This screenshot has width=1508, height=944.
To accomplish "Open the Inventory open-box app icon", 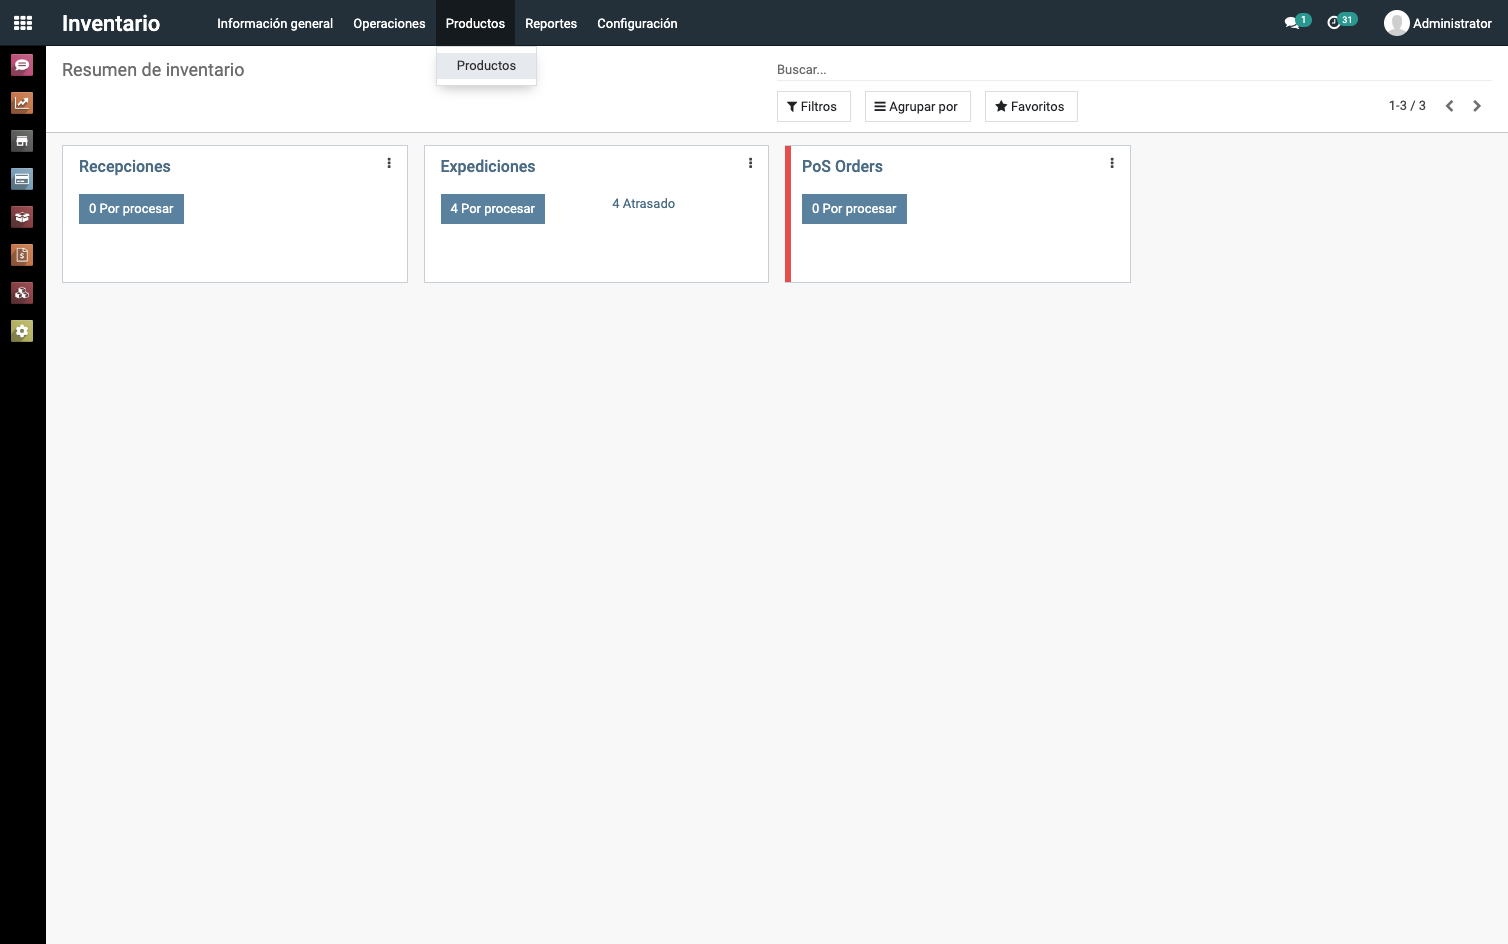I will click(22, 217).
